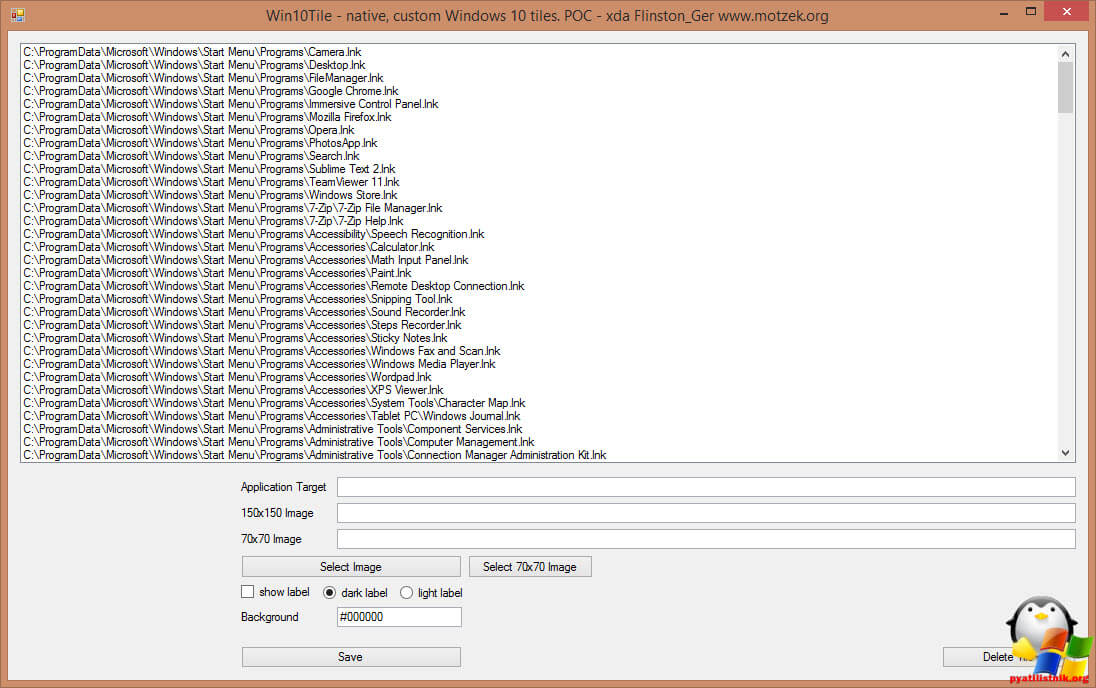Focus the 150x150 Image input field
Viewport: 1096px width, 688px height.
(x=706, y=513)
